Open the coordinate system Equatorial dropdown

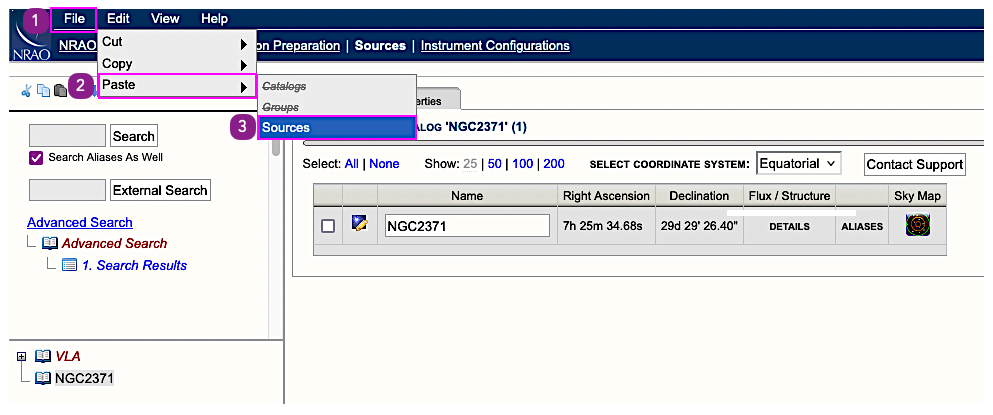click(798, 163)
